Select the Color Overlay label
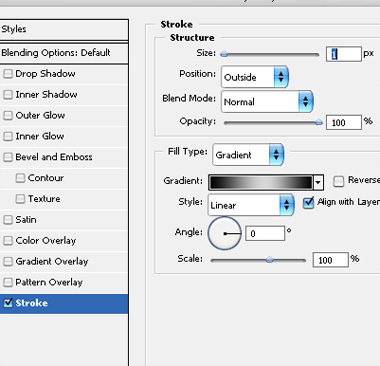This screenshot has width=380, height=366. (46, 241)
